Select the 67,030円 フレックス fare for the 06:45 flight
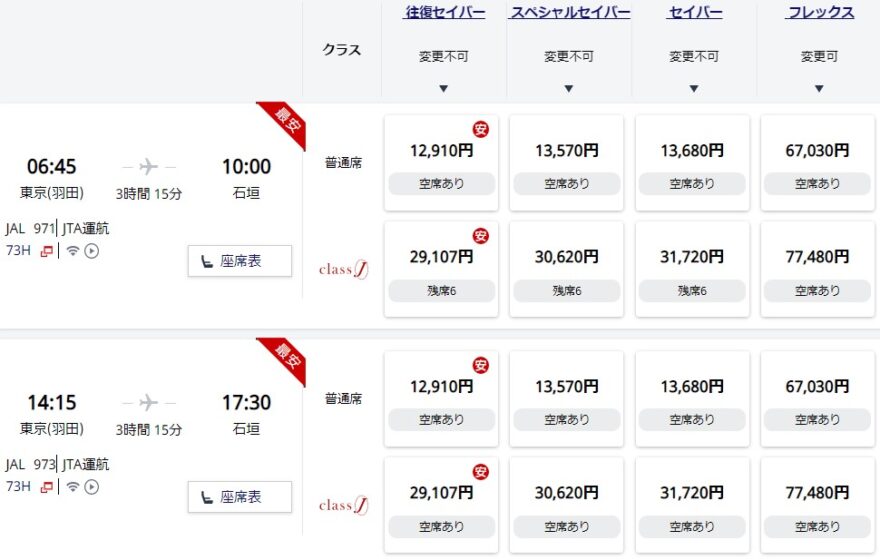880x560 pixels. click(x=817, y=163)
